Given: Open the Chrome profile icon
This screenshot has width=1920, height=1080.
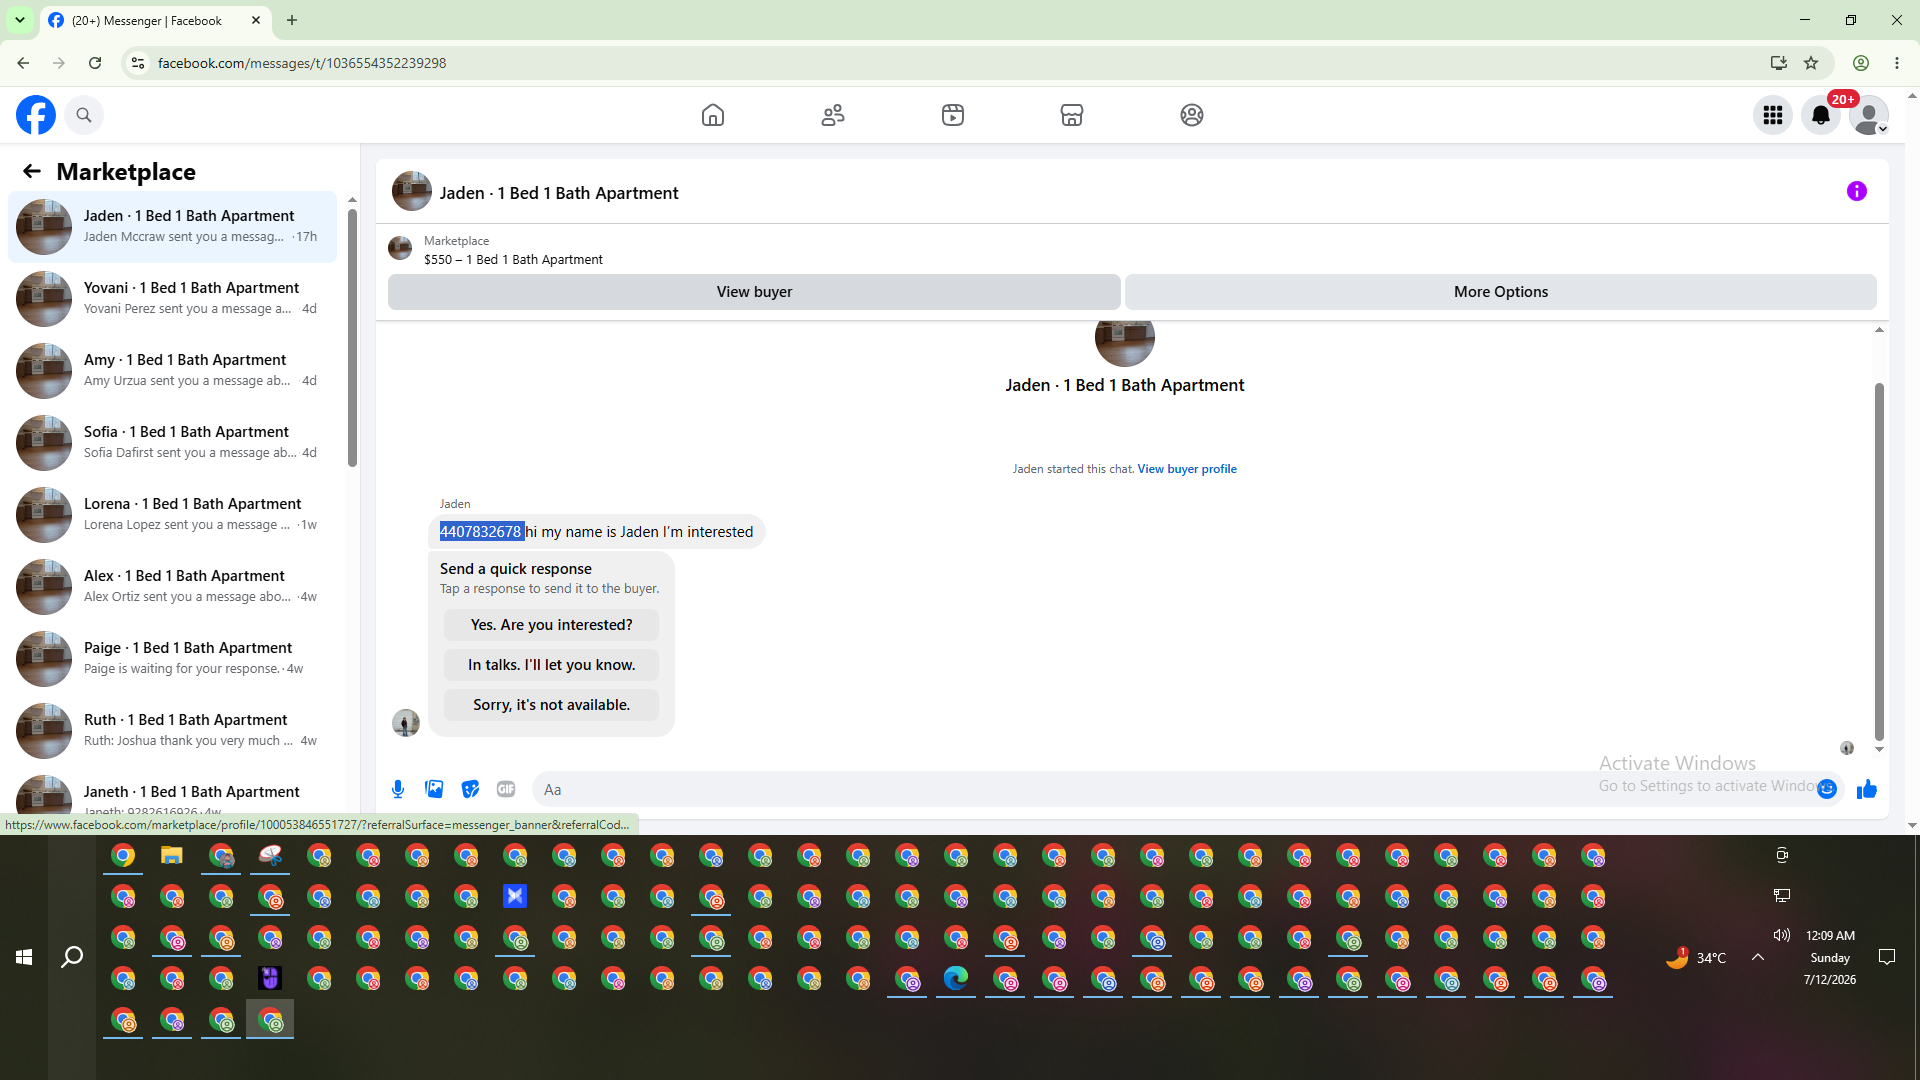Looking at the screenshot, I should coord(1861,63).
